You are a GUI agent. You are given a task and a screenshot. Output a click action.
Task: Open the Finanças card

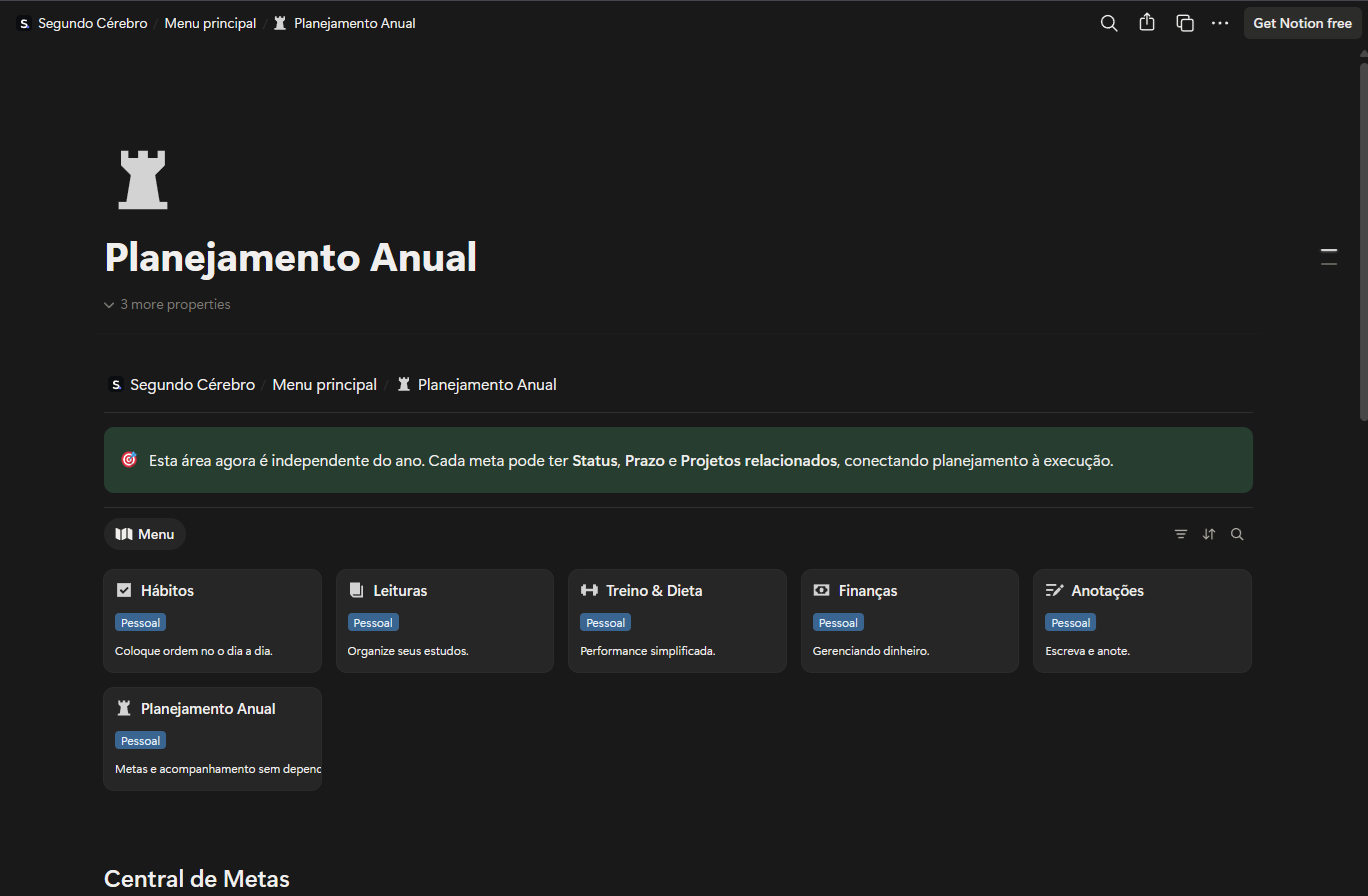(x=910, y=621)
